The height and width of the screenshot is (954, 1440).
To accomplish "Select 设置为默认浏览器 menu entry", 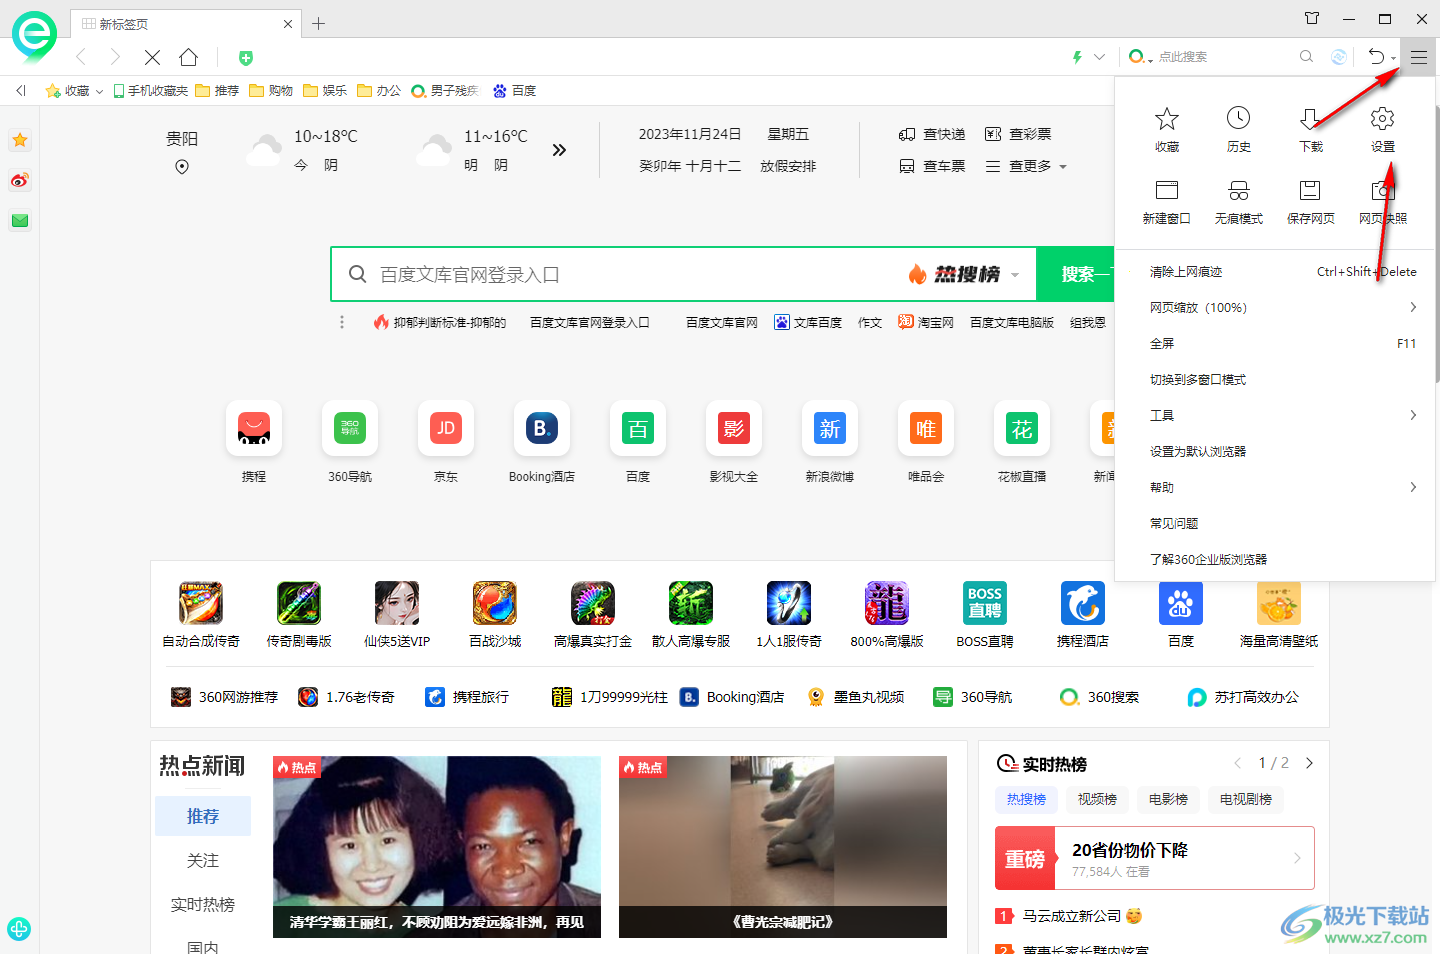I will tap(1275, 452).
